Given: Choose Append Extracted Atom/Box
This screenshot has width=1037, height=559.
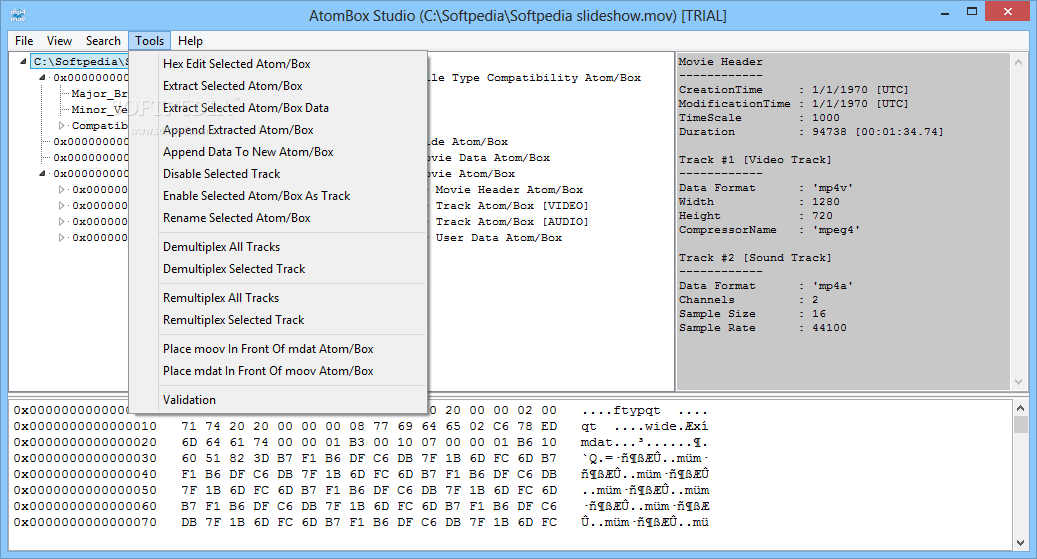Looking at the screenshot, I should click(x=278, y=130).
